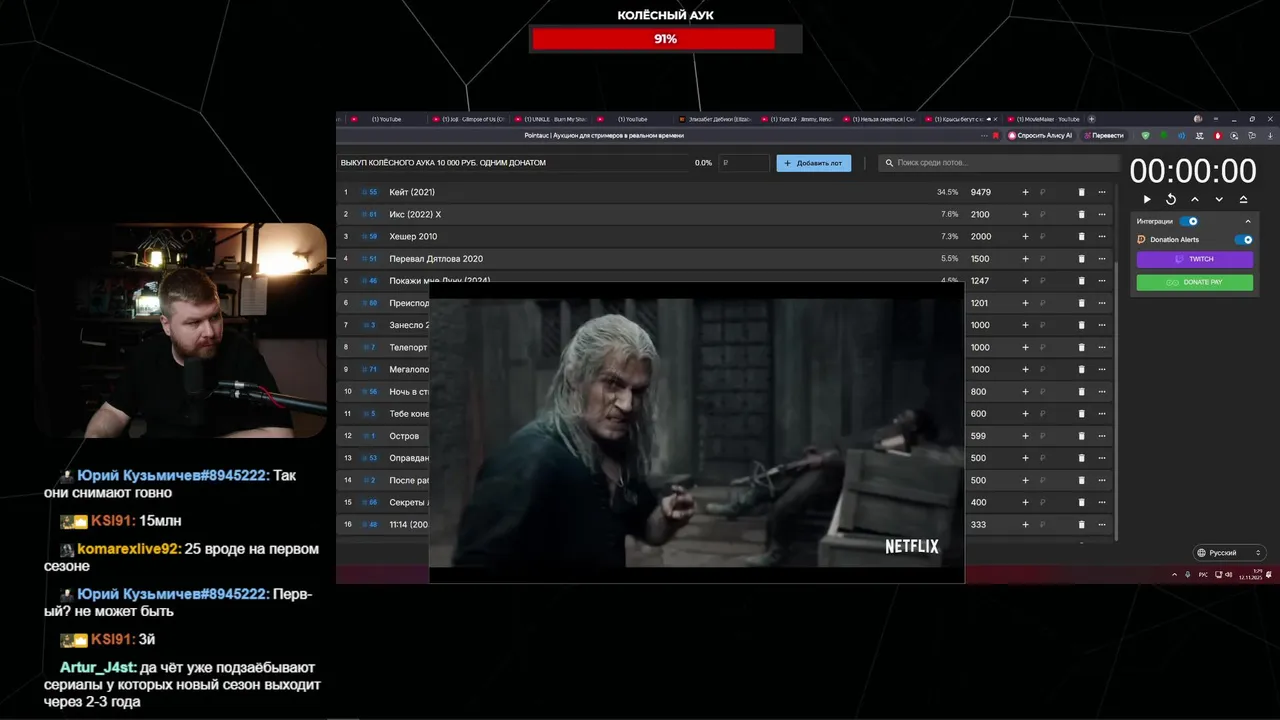Image resolution: width=1280 pixels, height=720 pixels.
Task: Click the green DONATE PAY button
Action: [1194, 282]
